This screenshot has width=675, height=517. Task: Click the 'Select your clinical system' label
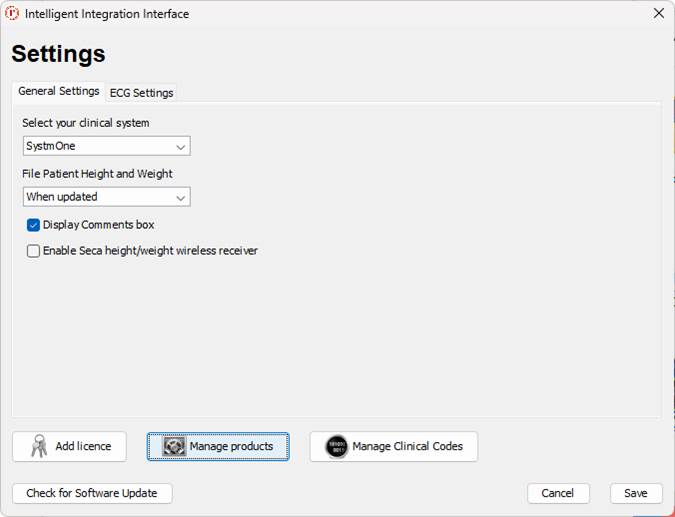pyautogui.click(x=86, y=123)
